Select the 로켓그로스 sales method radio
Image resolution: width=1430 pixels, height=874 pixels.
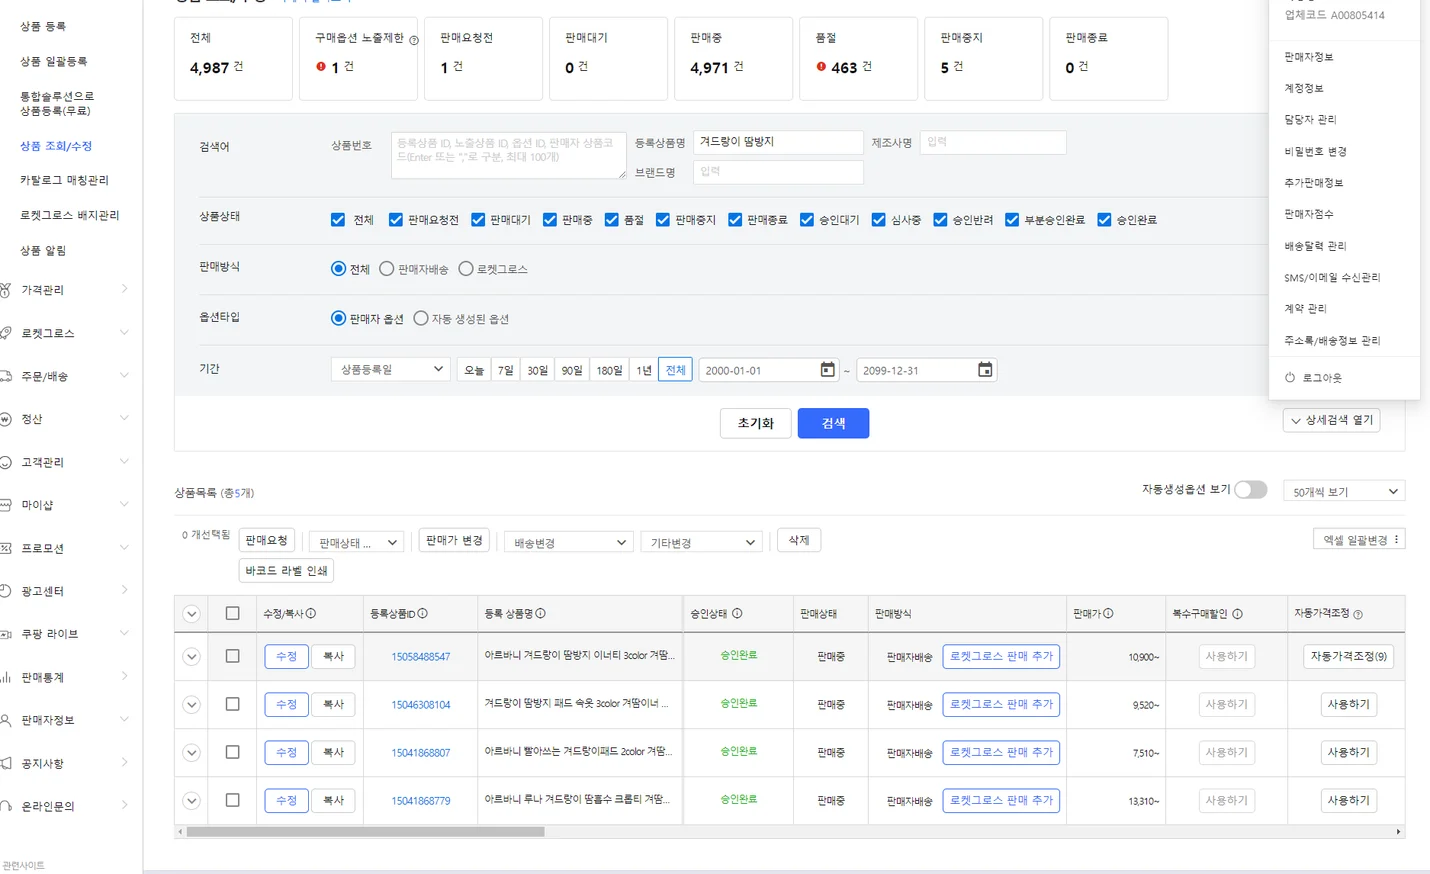point(466,269)
